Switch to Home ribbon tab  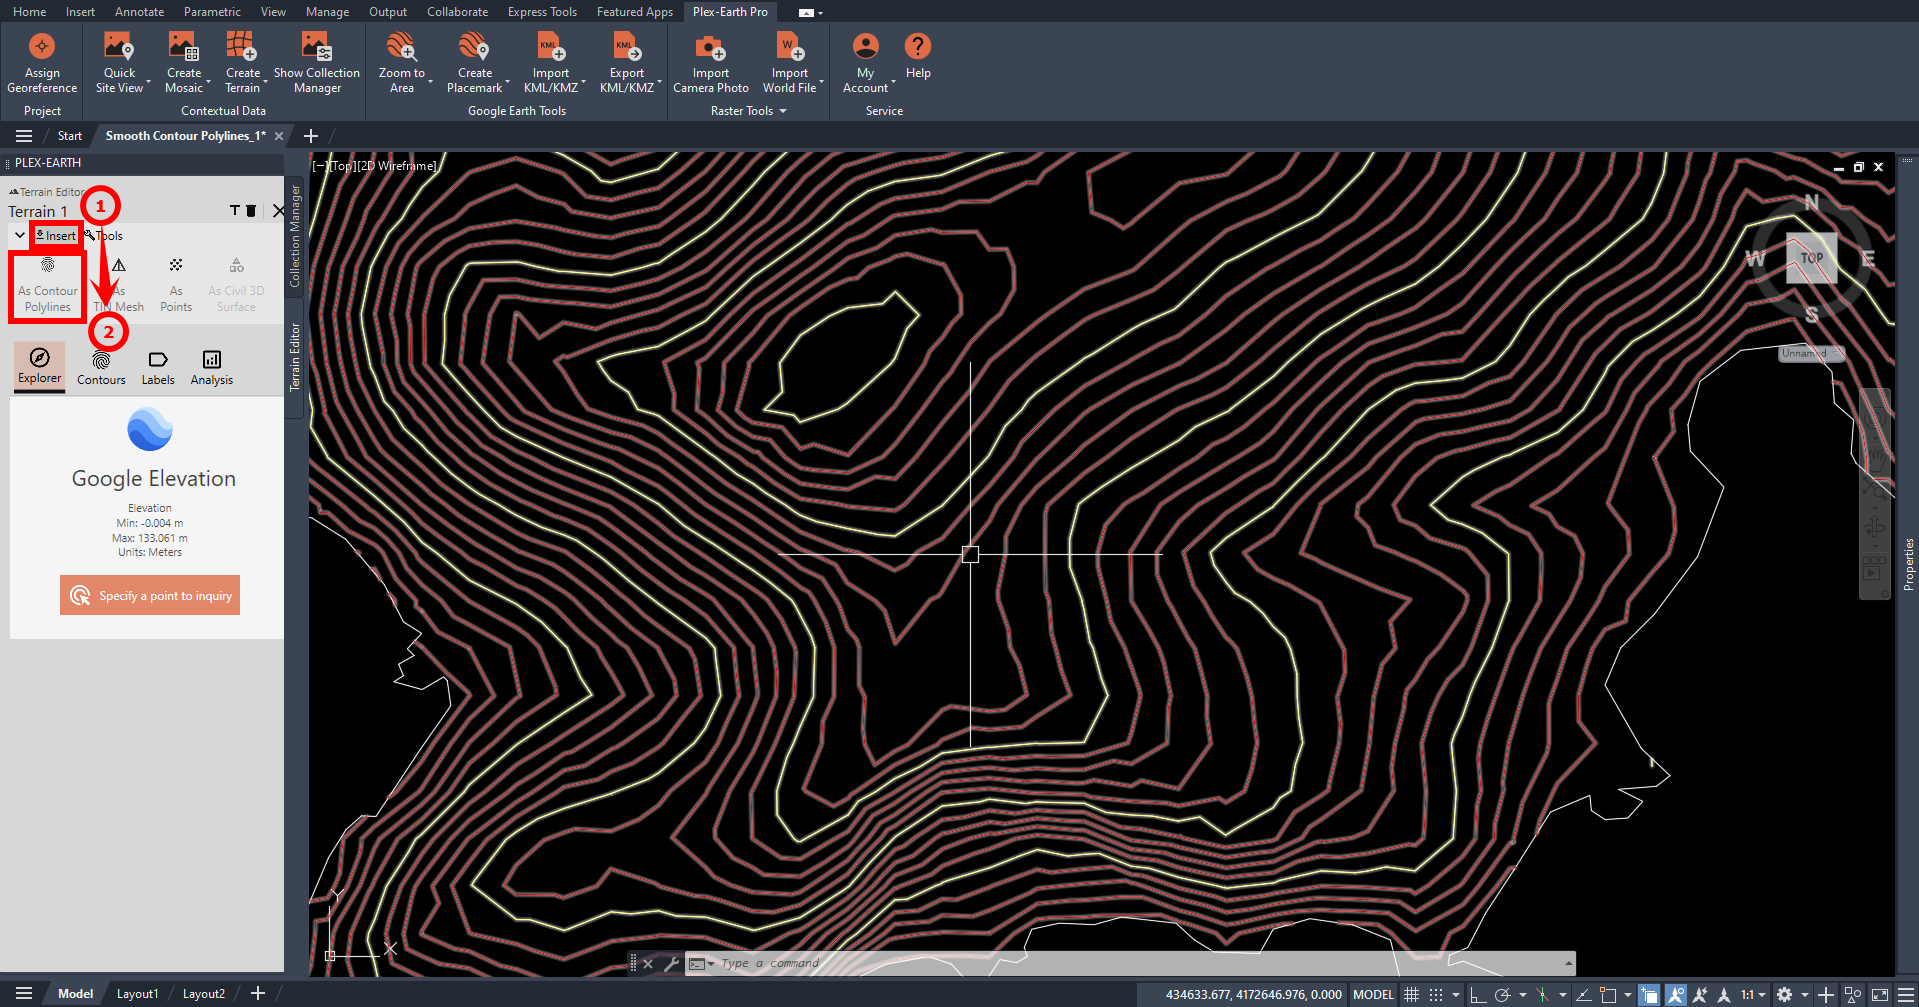(29, 12)
